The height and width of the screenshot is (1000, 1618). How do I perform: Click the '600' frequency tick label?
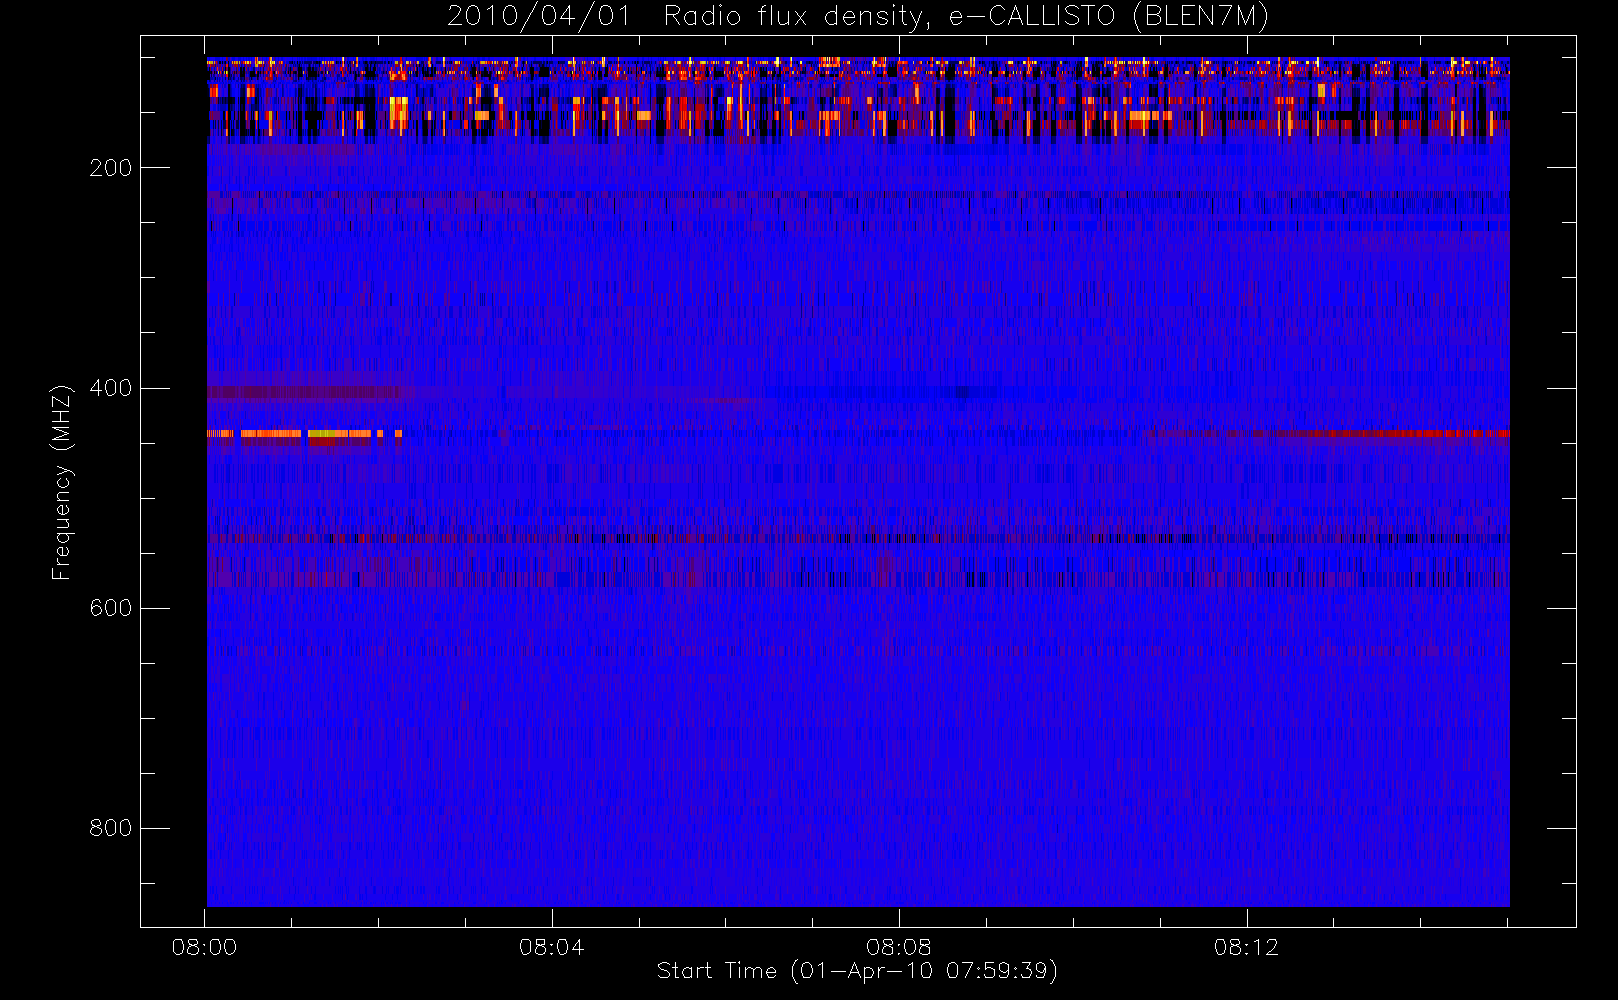click(x=110, y=608)
